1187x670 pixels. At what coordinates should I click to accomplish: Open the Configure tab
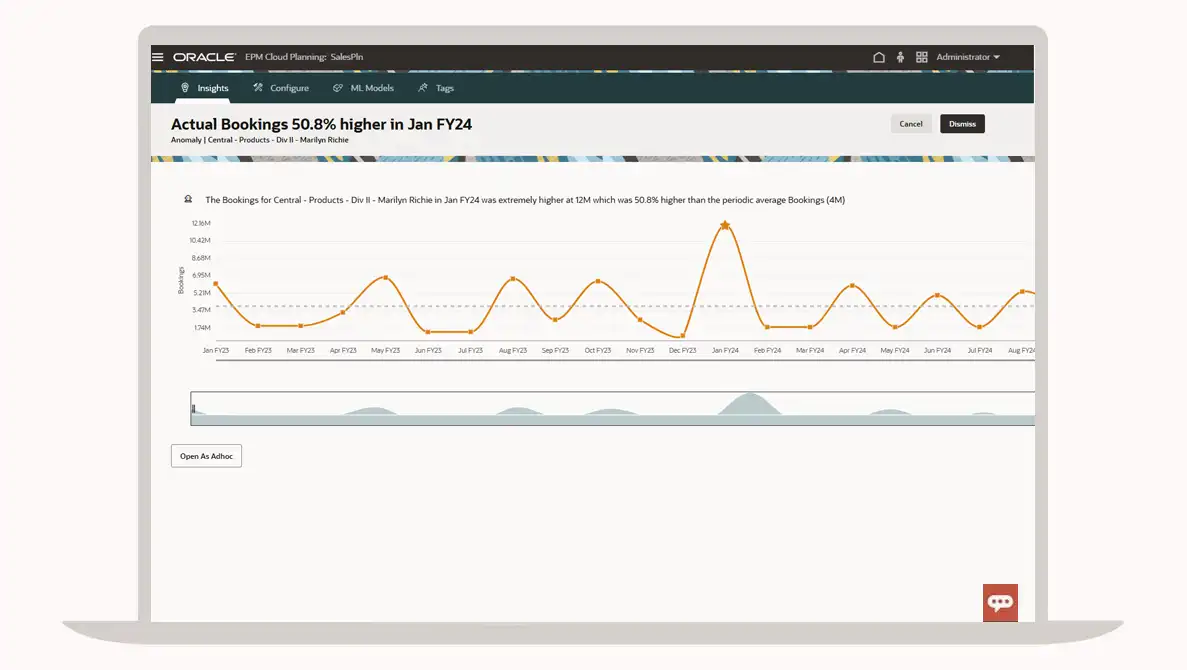click(281, 88)
